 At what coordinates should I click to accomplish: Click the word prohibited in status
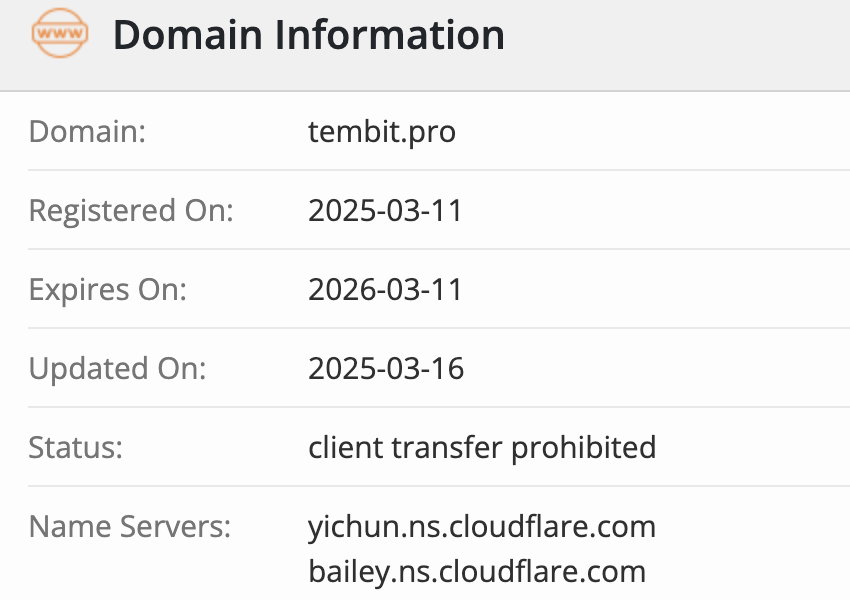[584, 448]
